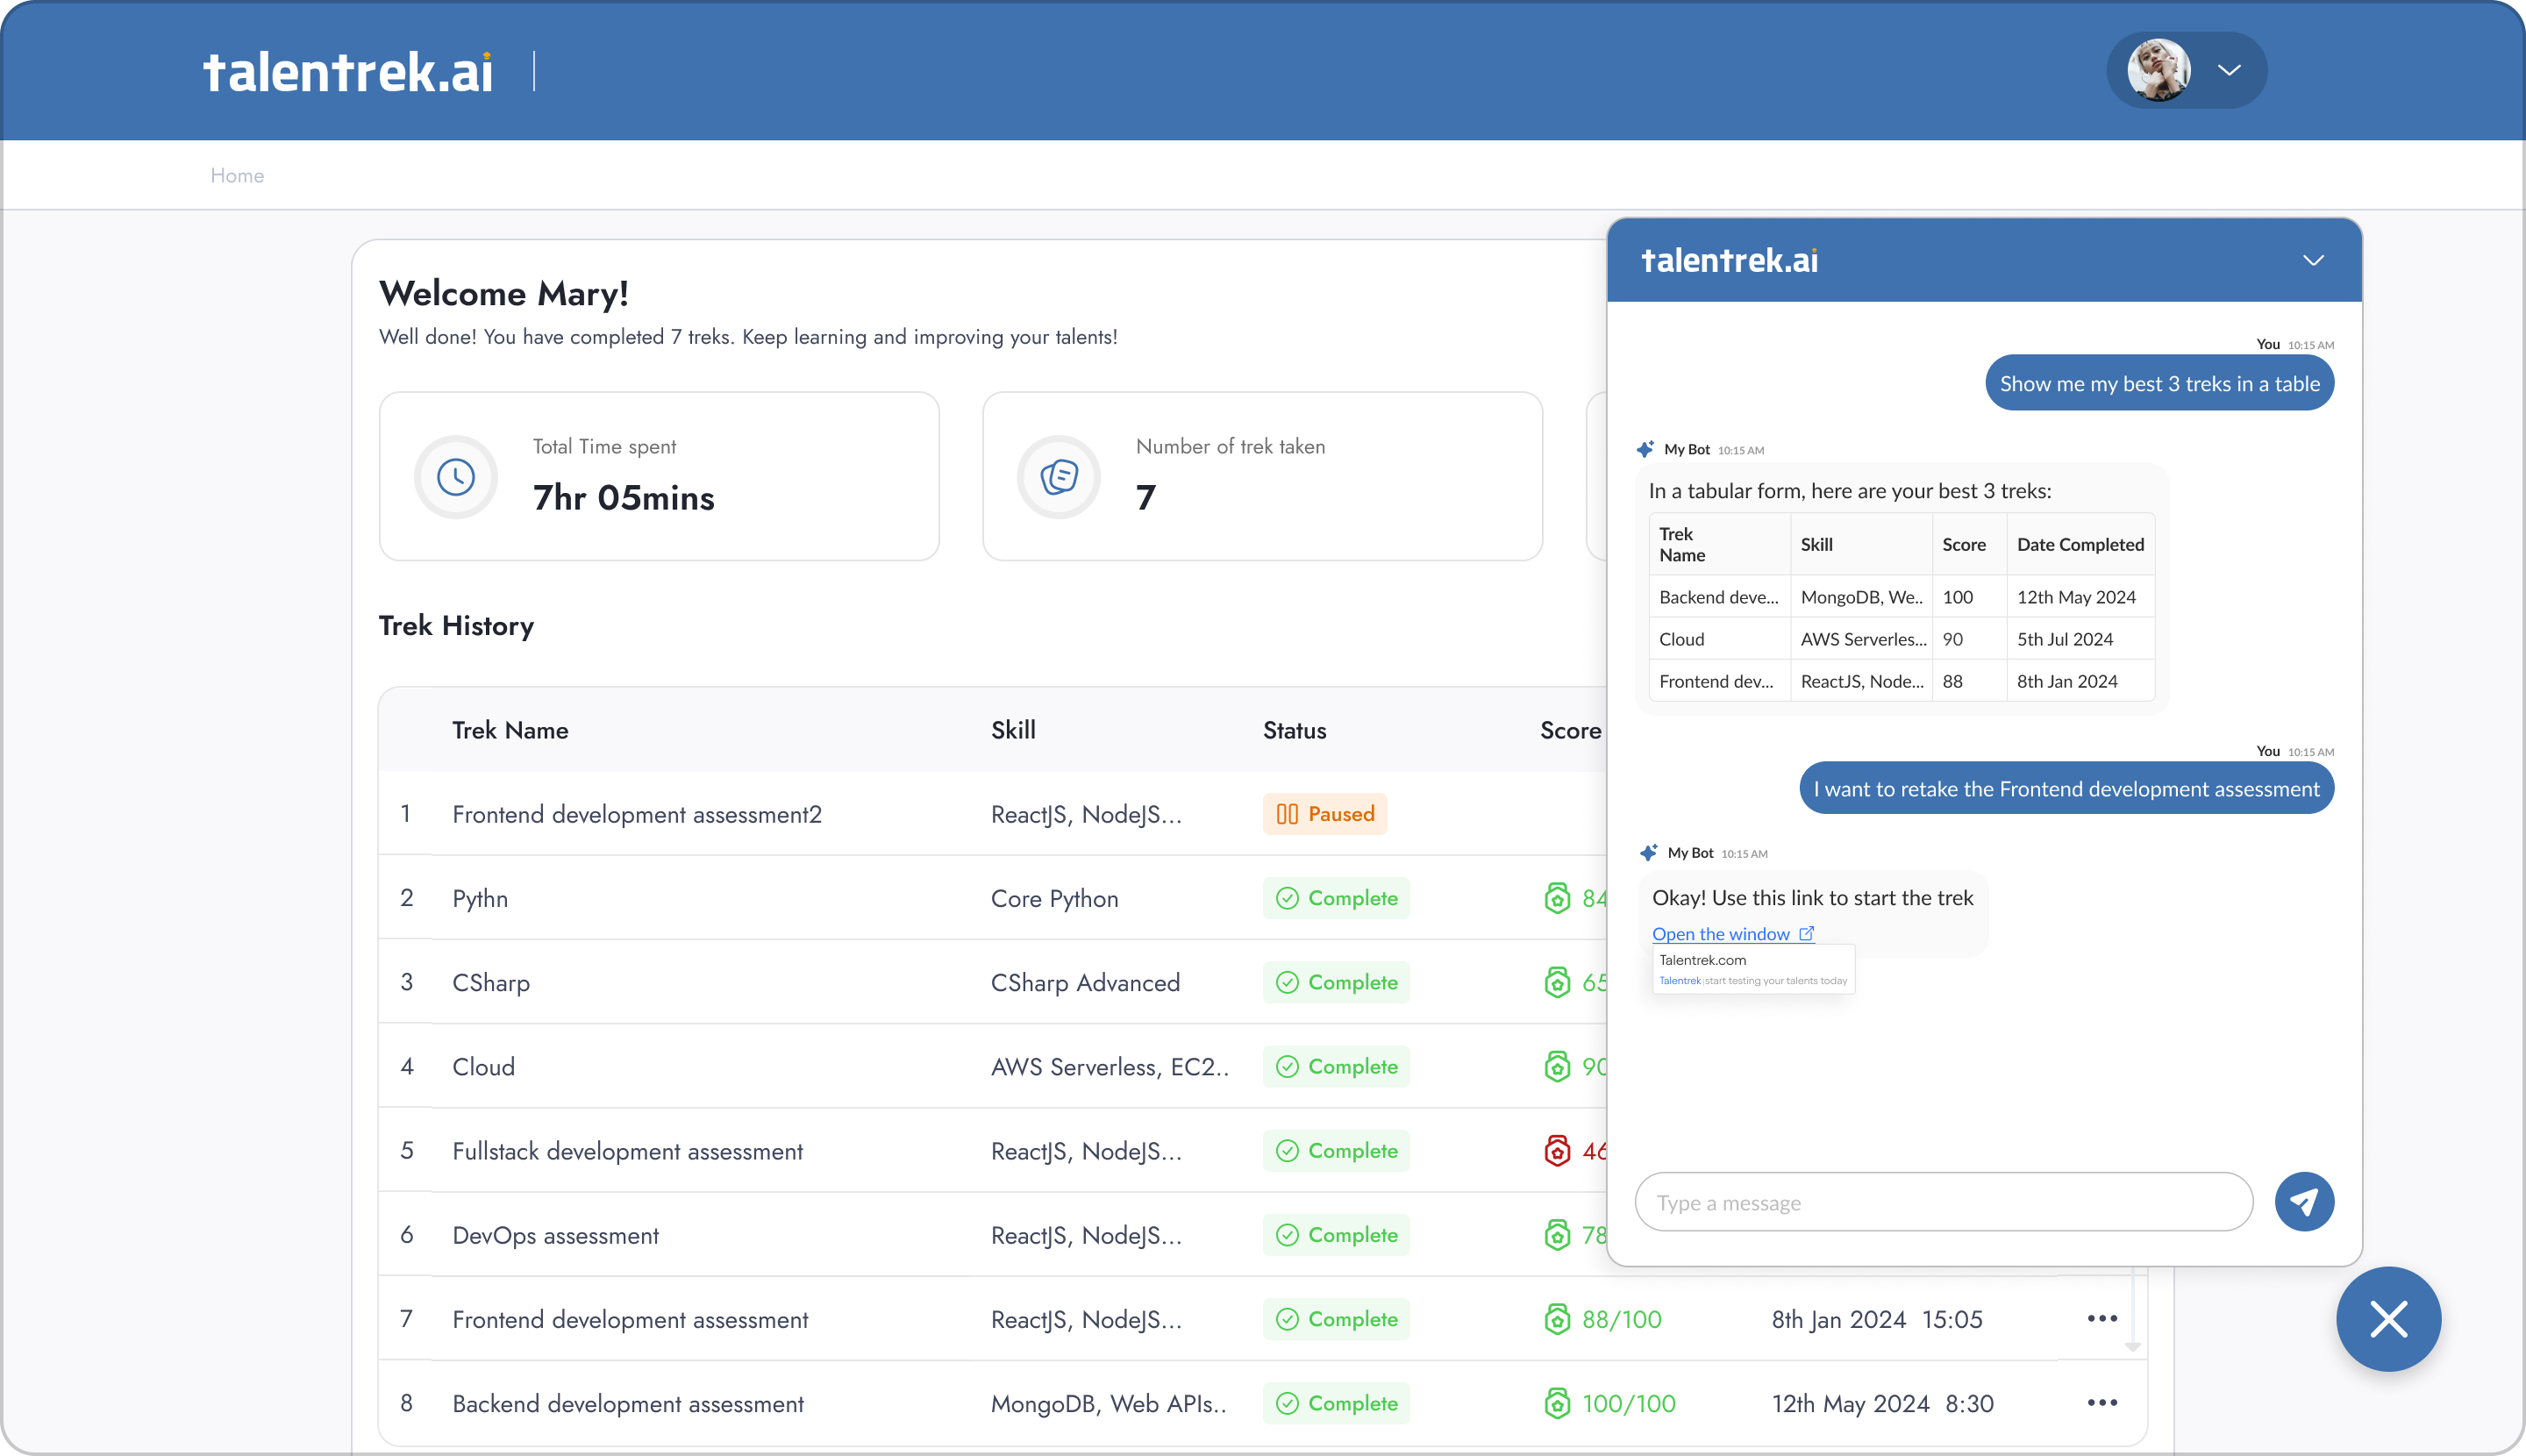Click the score badge icon in Python row

point(1557,898)
